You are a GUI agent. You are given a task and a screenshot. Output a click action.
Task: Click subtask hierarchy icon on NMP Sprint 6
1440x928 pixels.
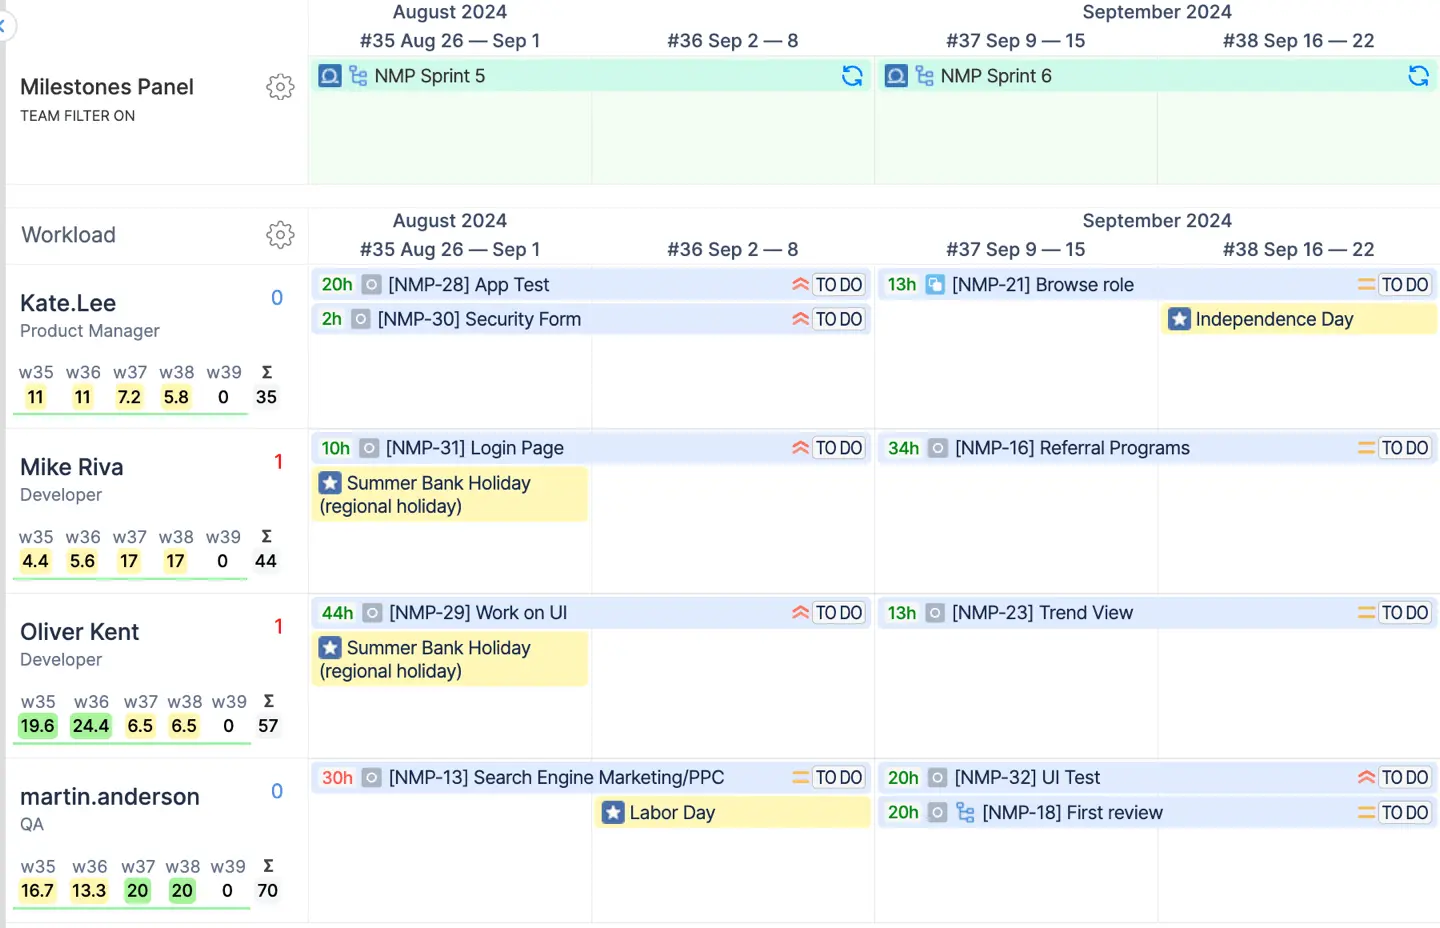click(x=924, y=76)
